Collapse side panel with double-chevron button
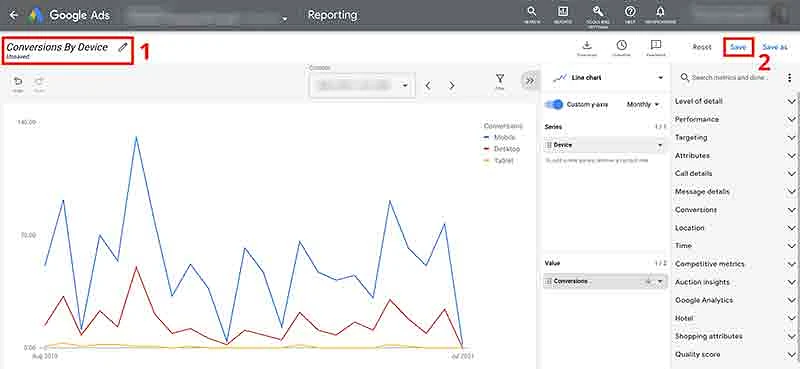This screenshot has height=369, width=800. click(530, 81)
